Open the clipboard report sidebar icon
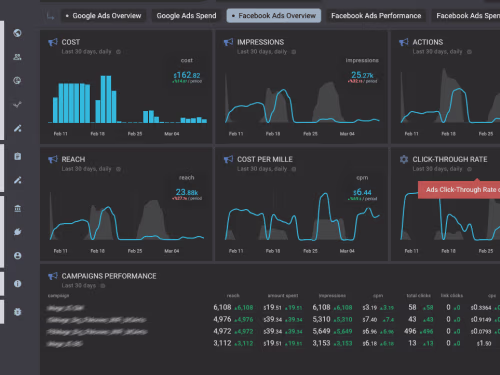Screen dimensions: 500x375 18,156
